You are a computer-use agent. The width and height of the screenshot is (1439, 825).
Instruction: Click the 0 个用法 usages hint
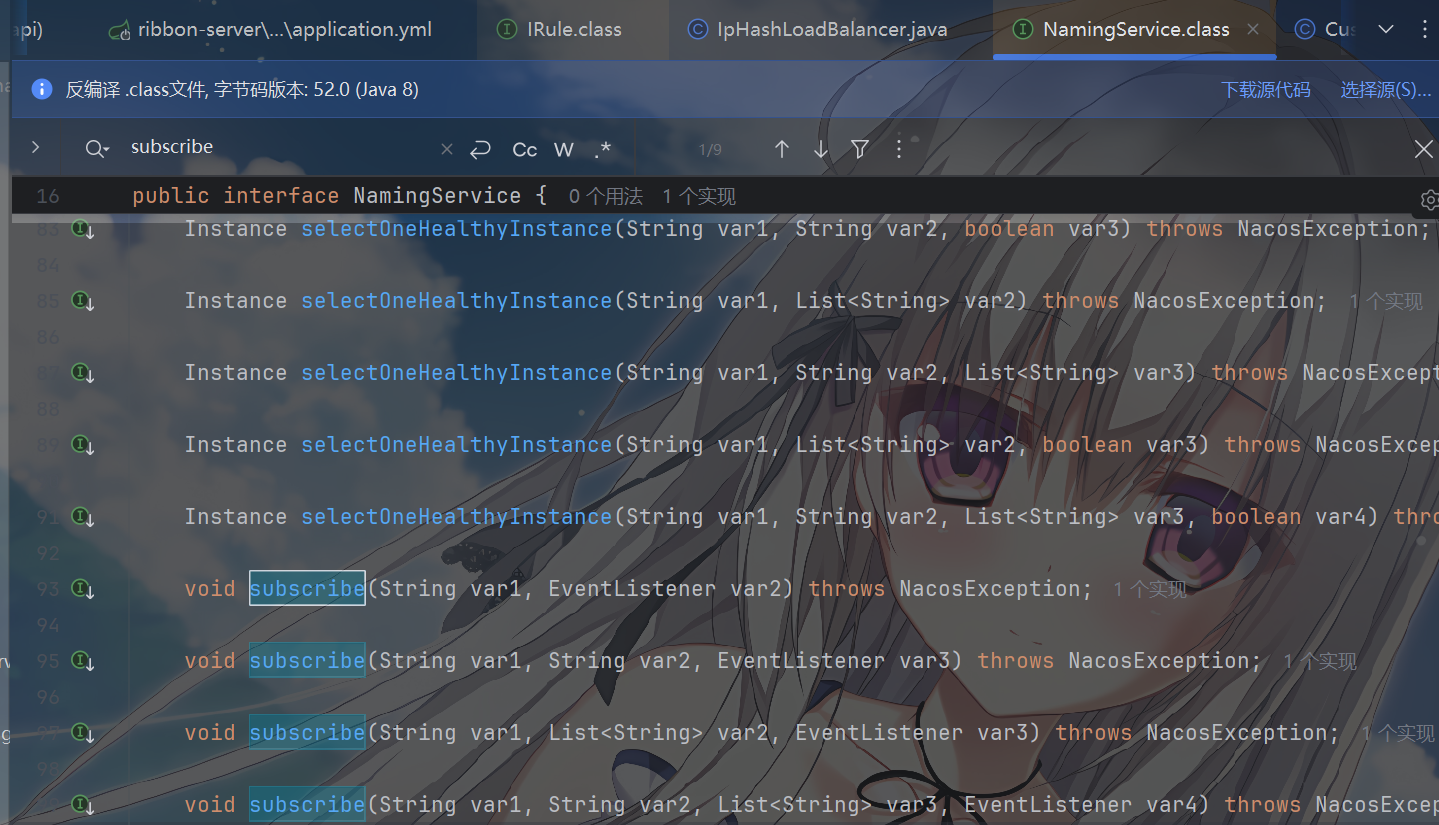coord(606,197)
